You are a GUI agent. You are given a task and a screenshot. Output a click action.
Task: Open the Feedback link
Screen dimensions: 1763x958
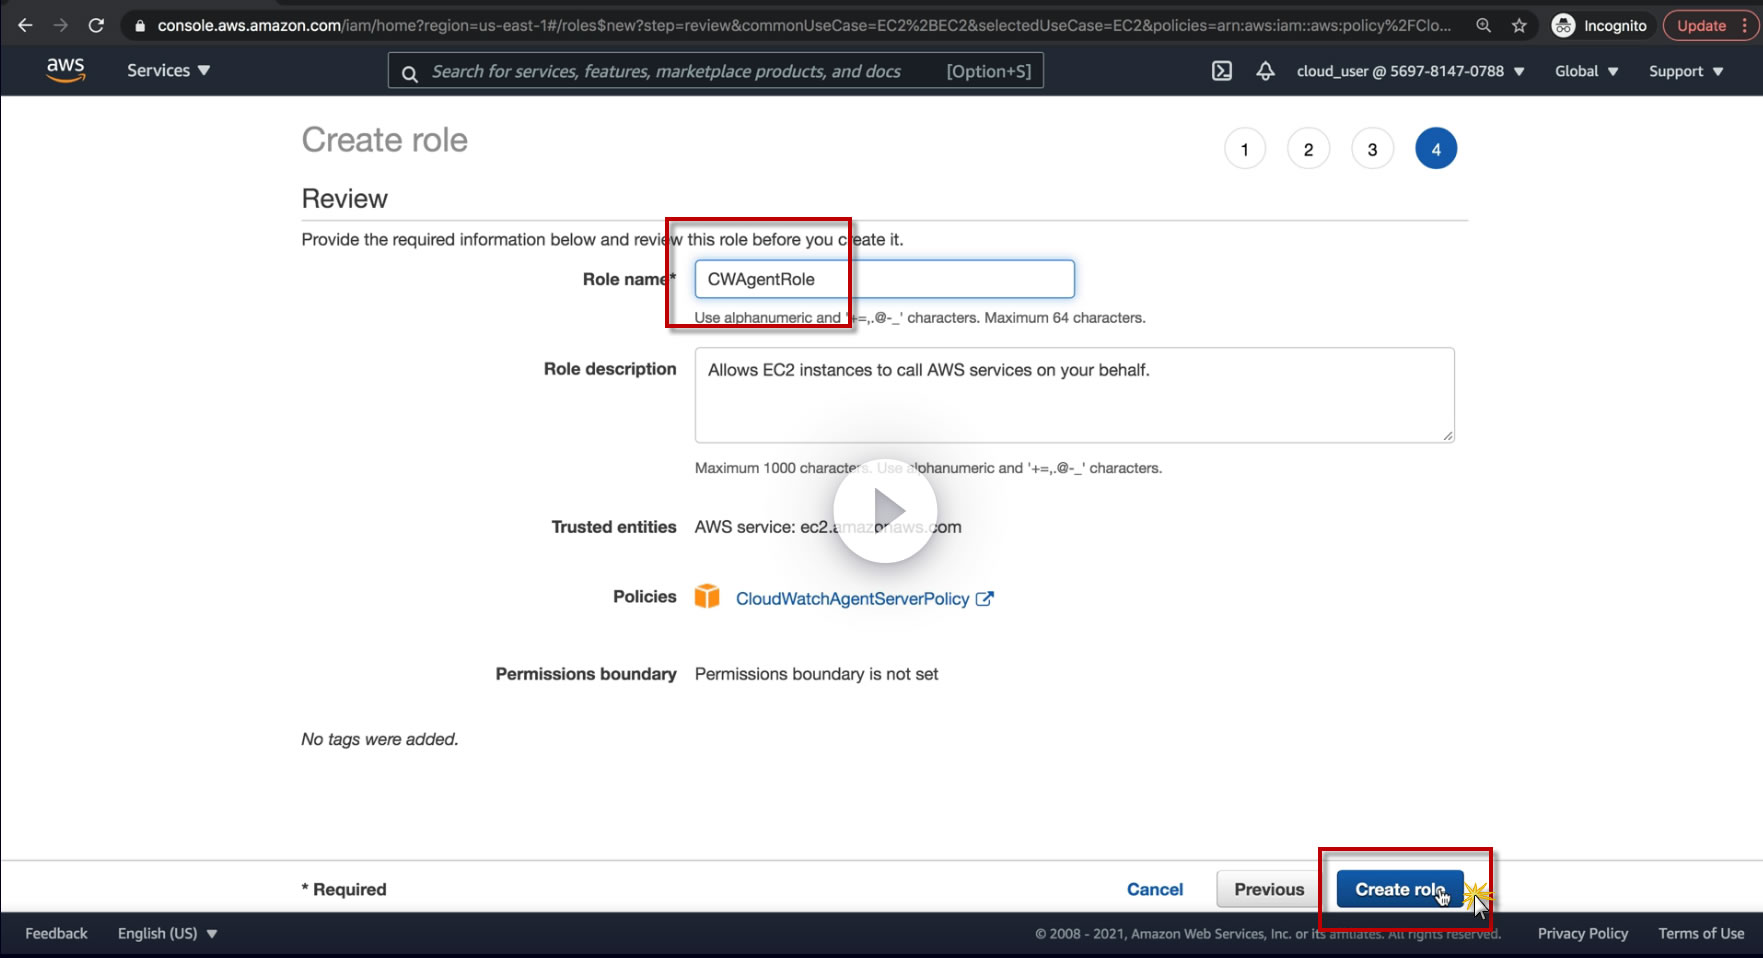tap(56, 933)
